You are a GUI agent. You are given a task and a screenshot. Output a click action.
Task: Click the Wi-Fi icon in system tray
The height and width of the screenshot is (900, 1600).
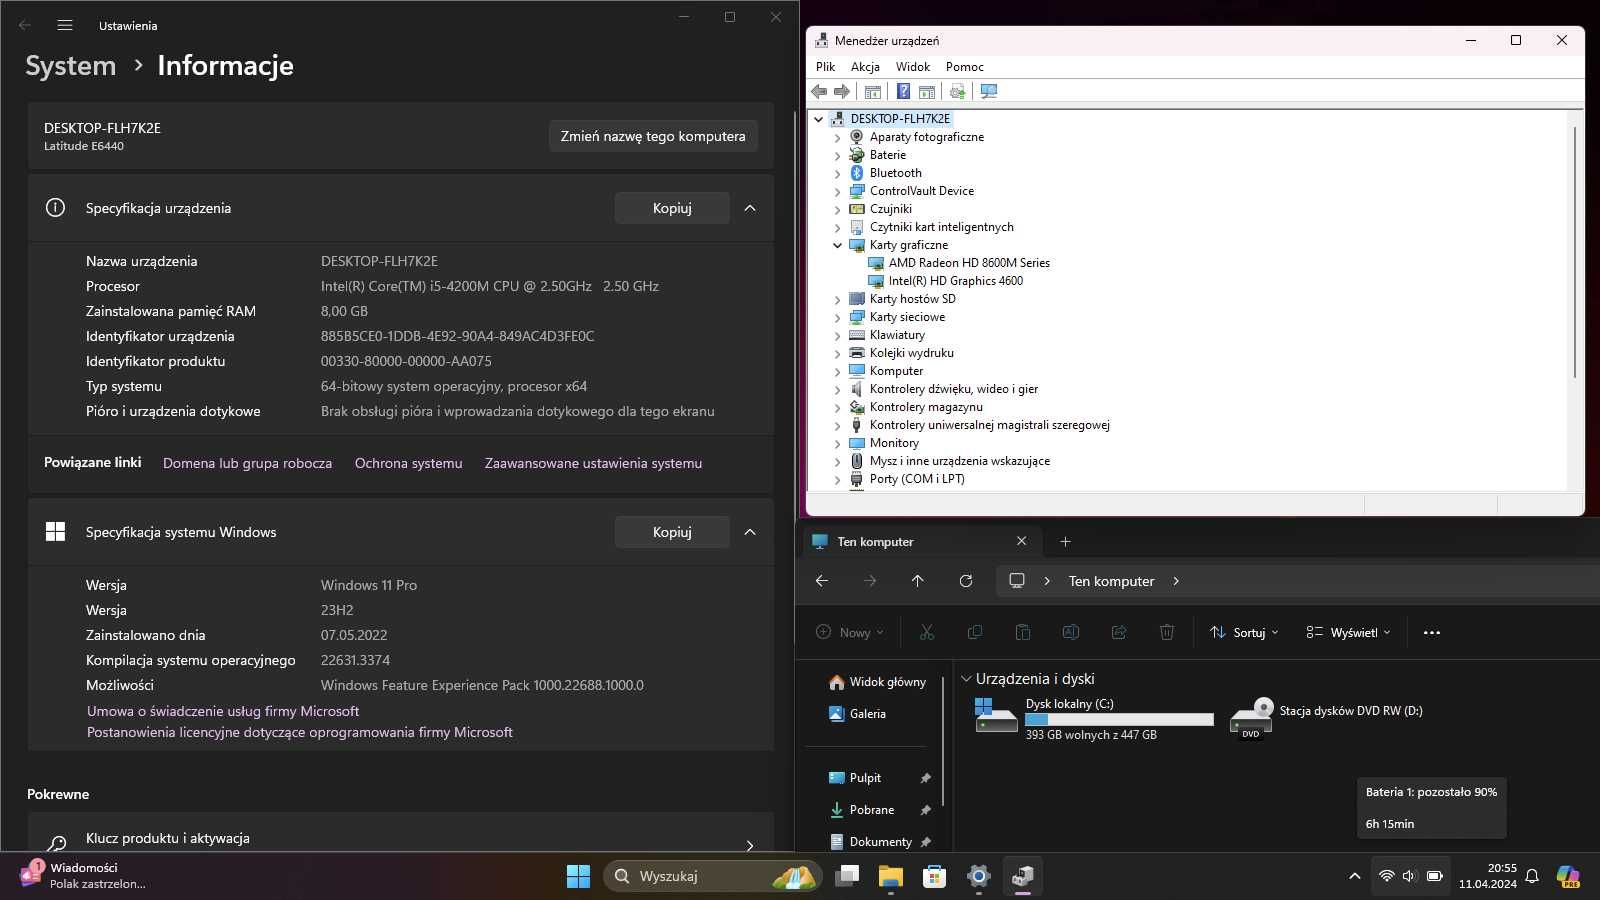click(x=1386, y=876)
